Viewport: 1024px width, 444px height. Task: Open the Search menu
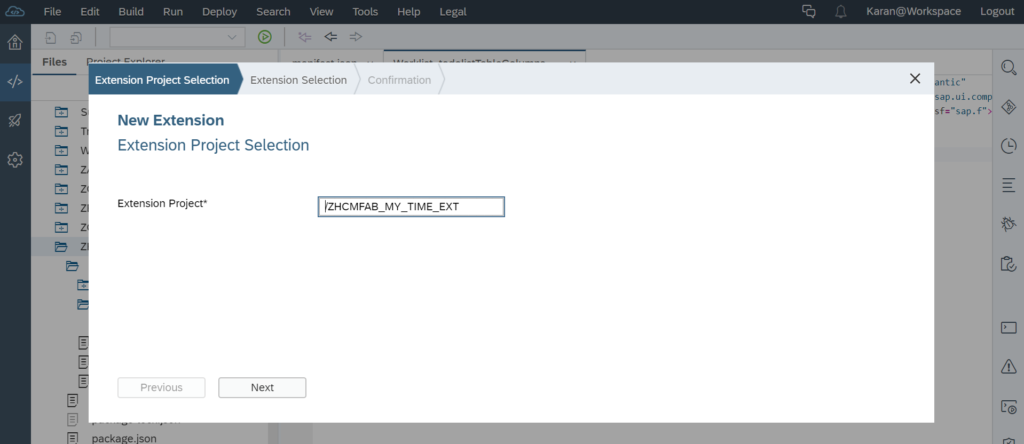[x=273, y=11]
